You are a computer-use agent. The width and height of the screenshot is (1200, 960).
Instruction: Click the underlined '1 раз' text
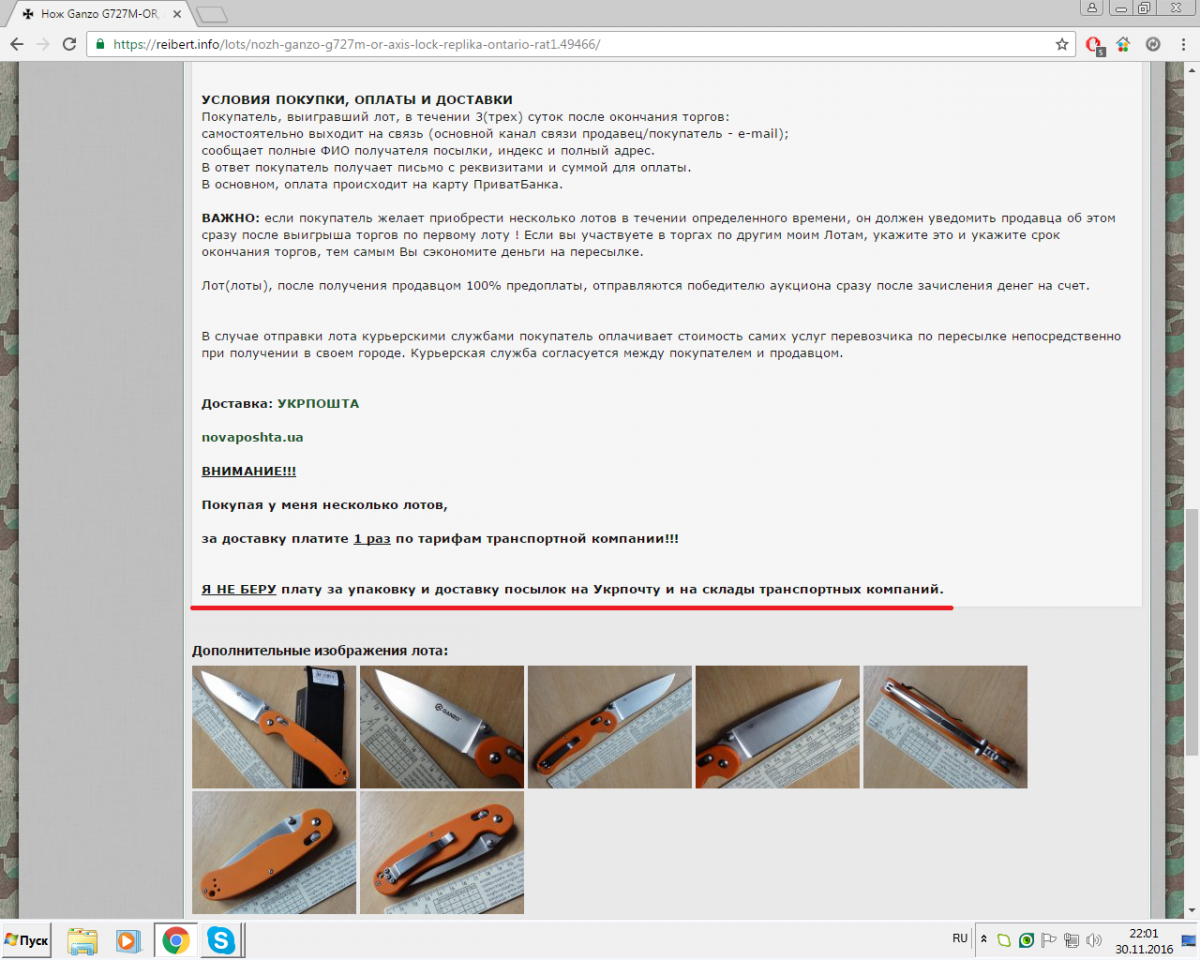pos(372,538)
